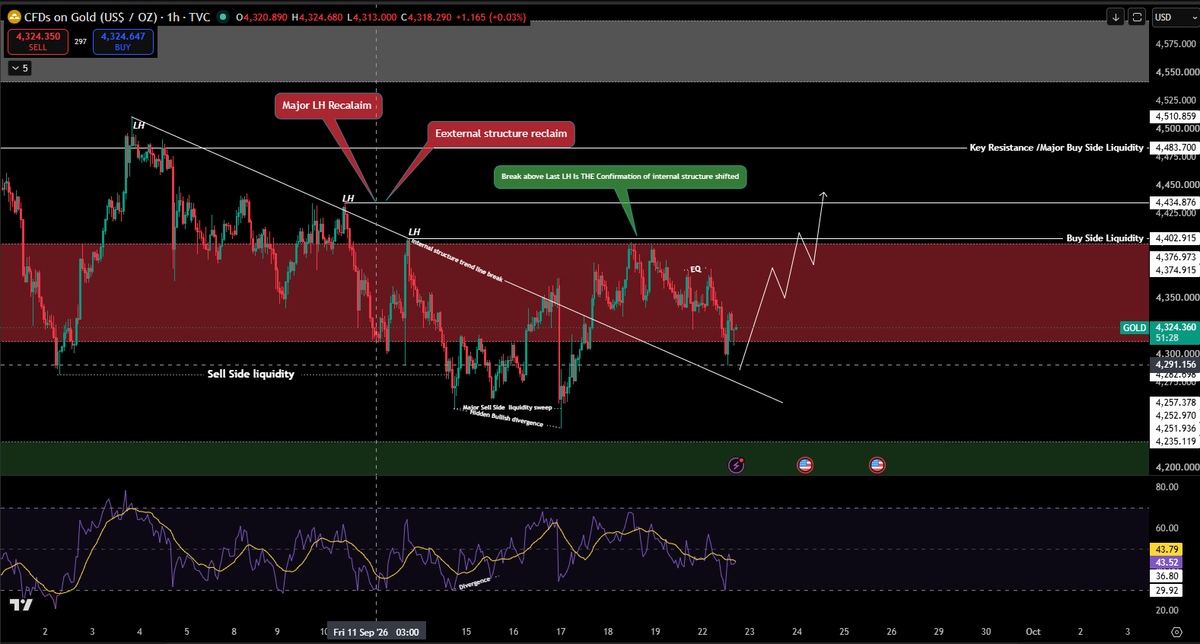Open US flag economic event above 24
The height and width of the screenshot is (644, 1200).
804,464
